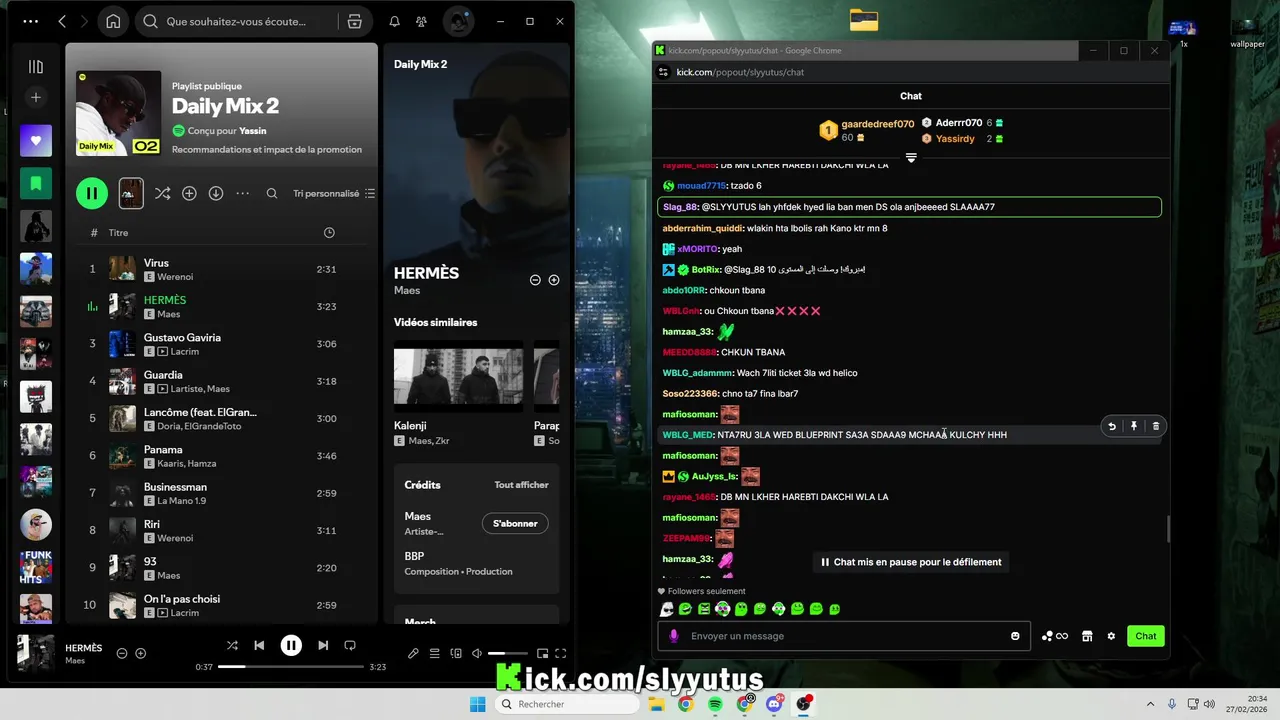Mute Spotify with the speaker icon
Viewport: 1280px width, 720px height.
point(477,653)
